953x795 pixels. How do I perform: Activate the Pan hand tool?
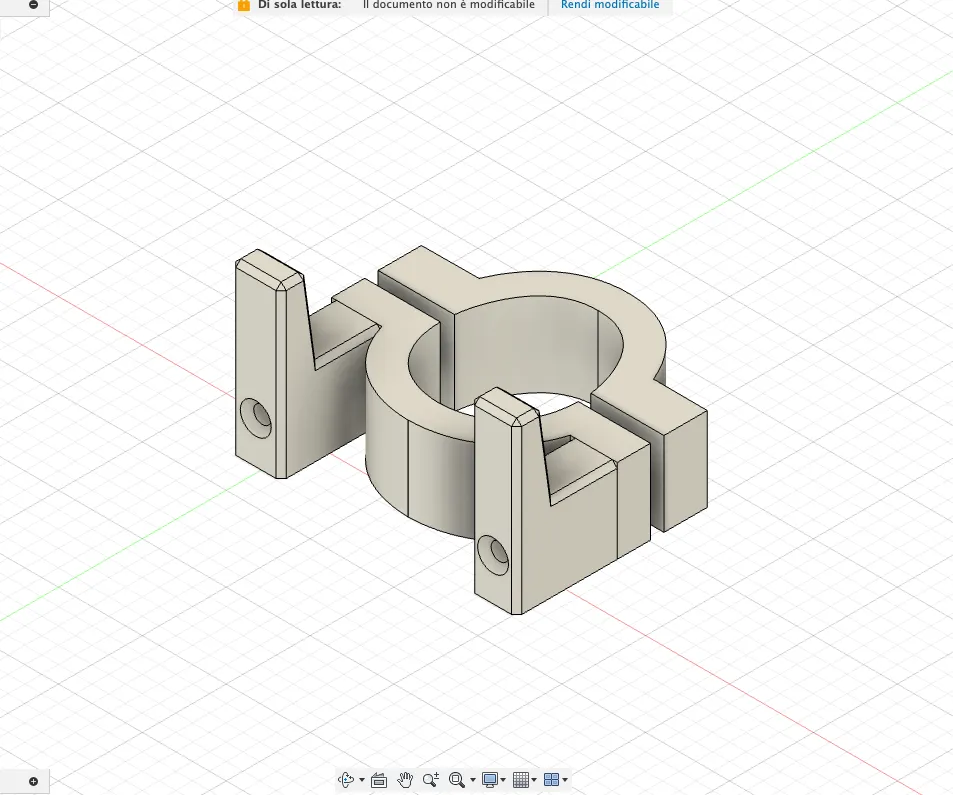pos(405,779)
